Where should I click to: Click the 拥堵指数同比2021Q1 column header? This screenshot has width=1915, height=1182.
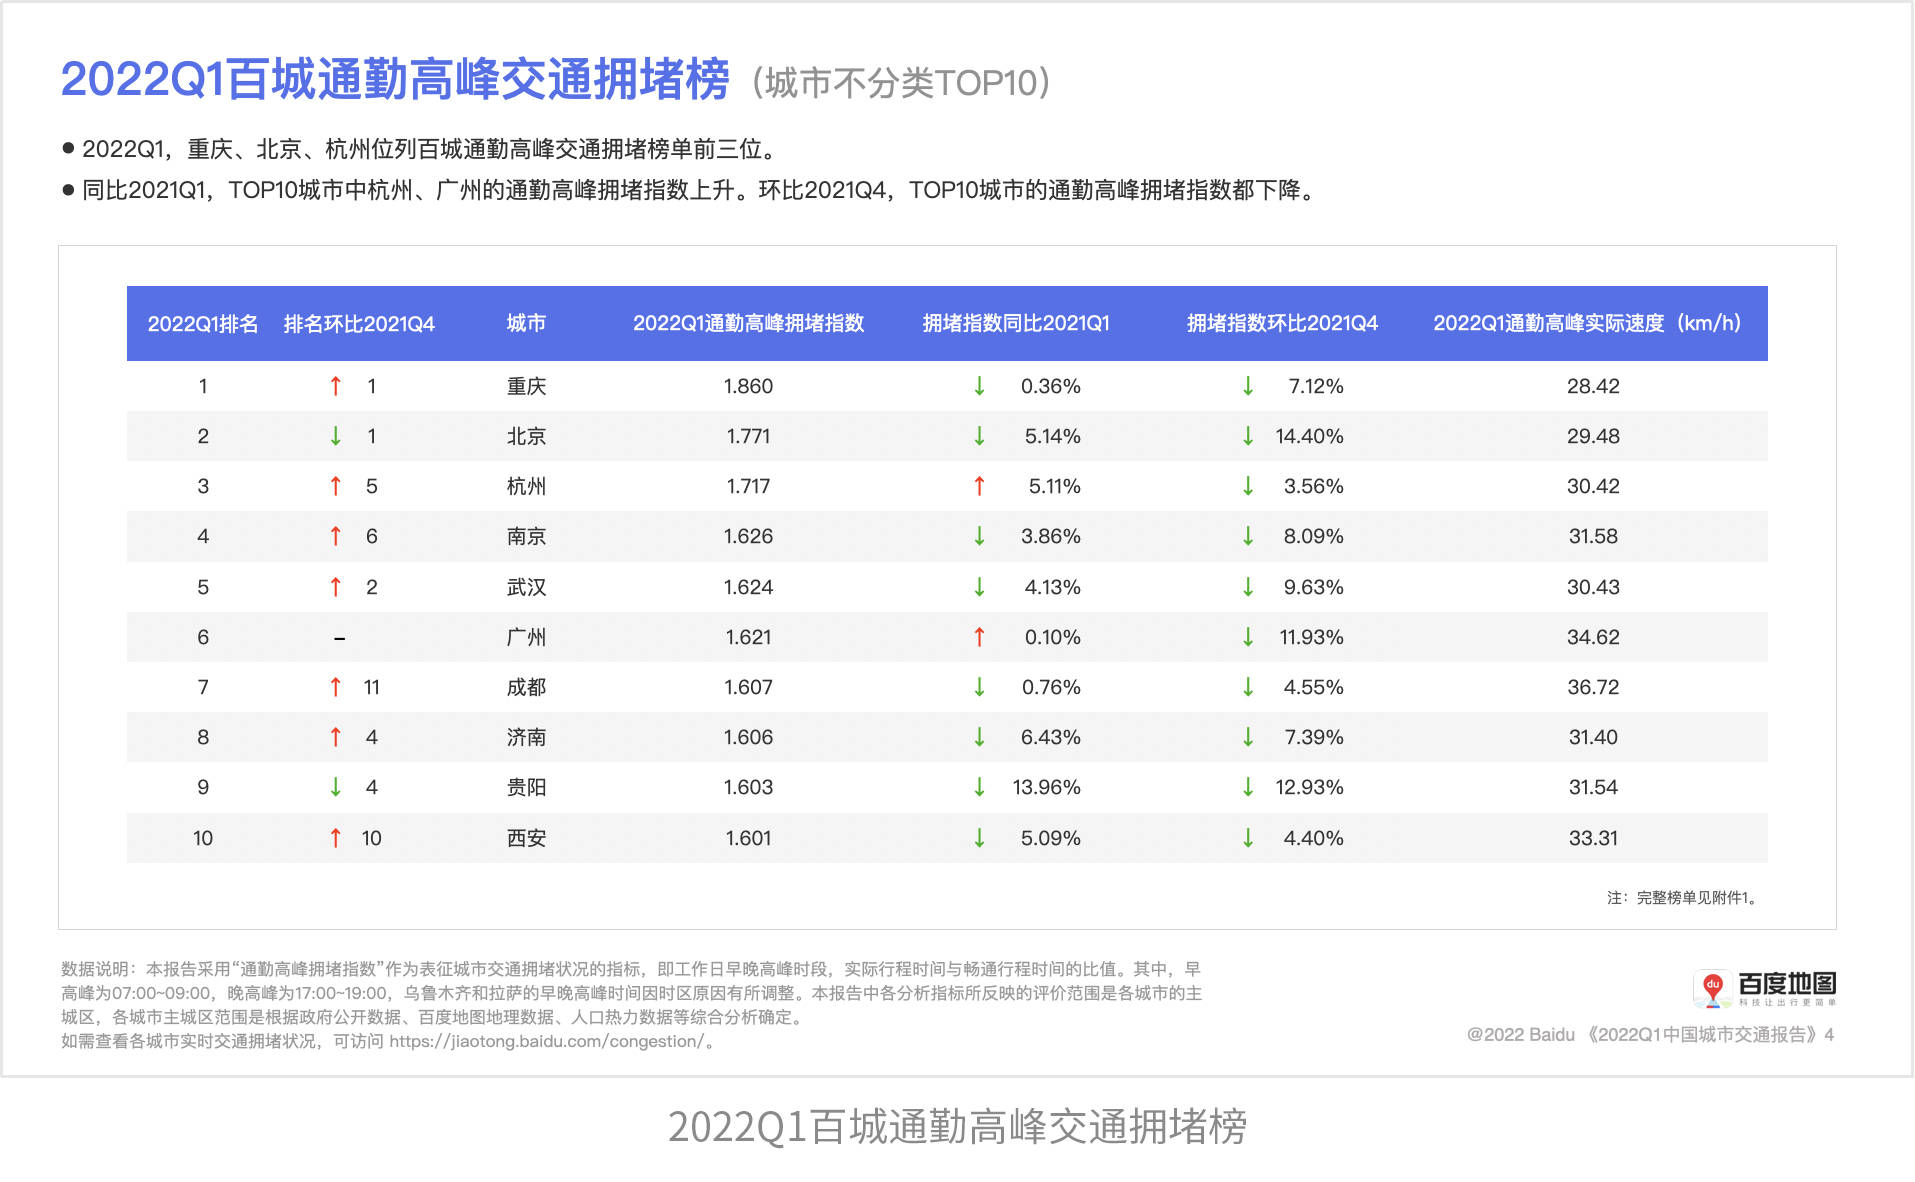point(1016,323)
